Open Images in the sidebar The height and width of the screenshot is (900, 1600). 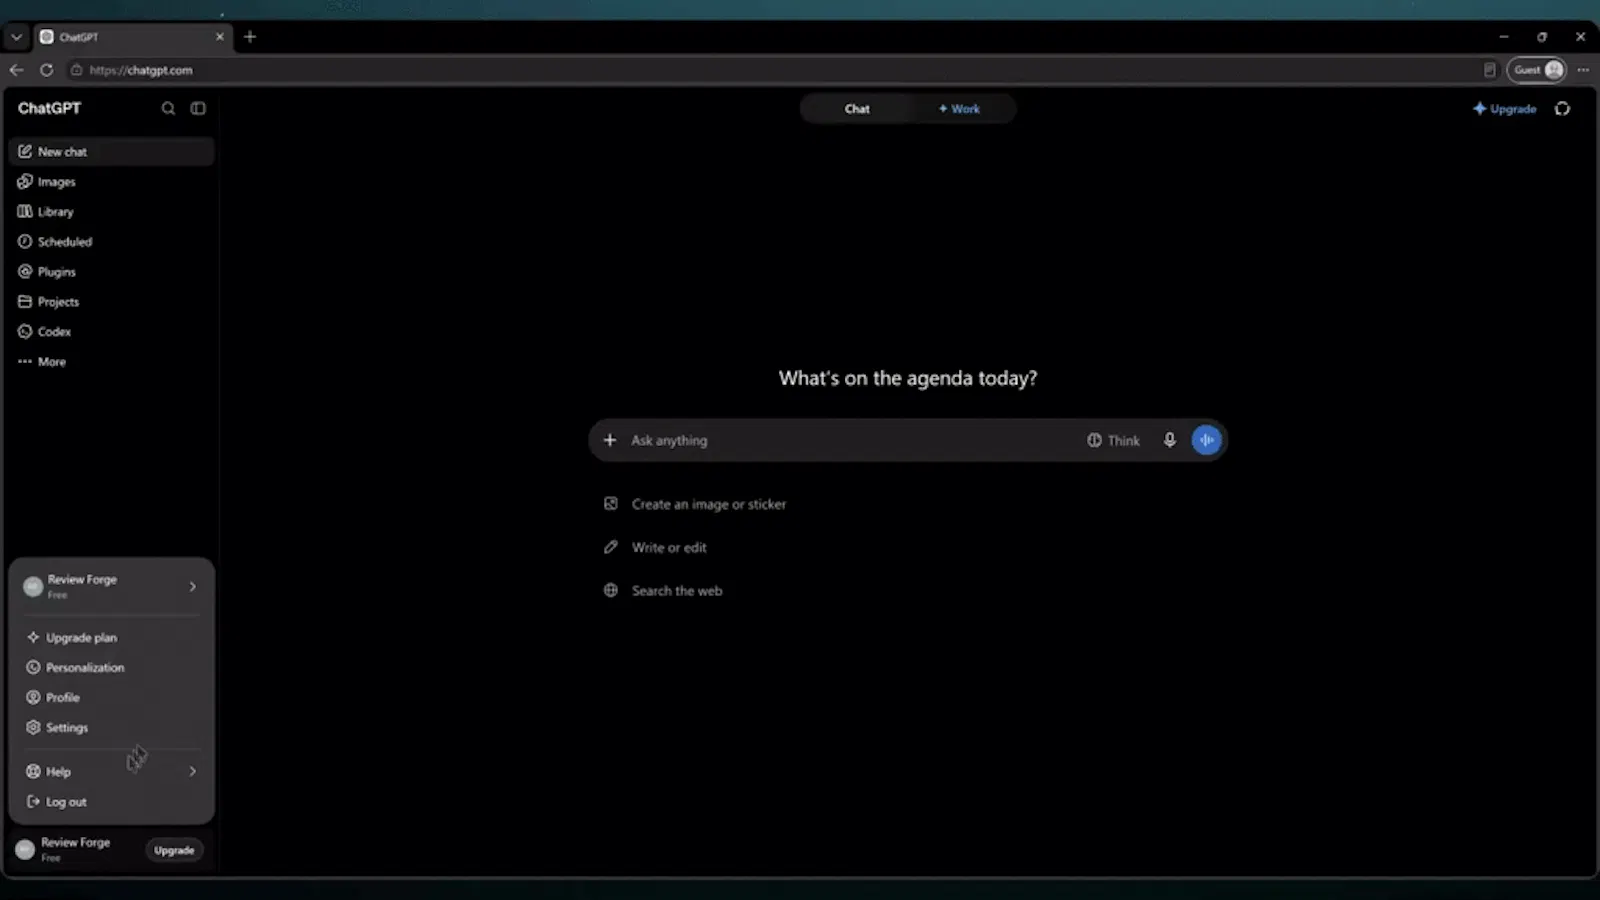(x=111, y=182)
